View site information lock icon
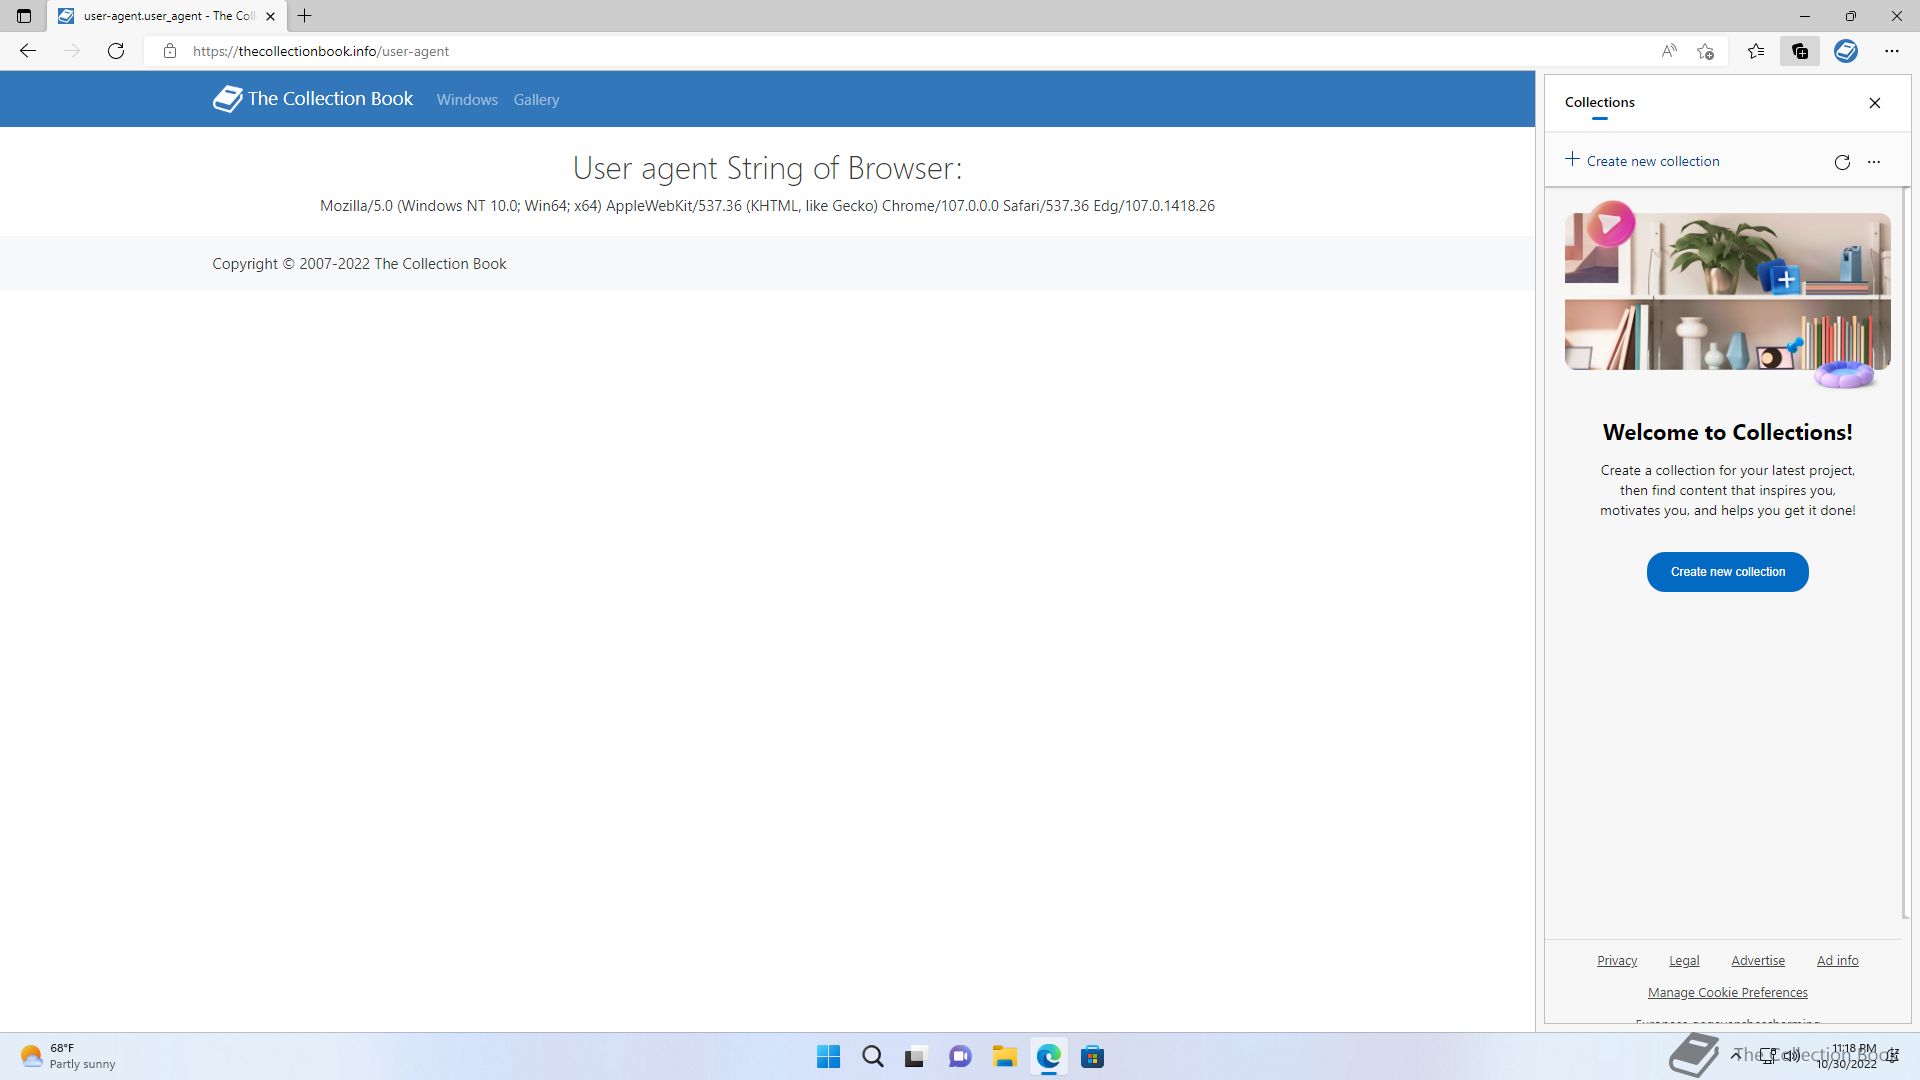 pos(170,51)
